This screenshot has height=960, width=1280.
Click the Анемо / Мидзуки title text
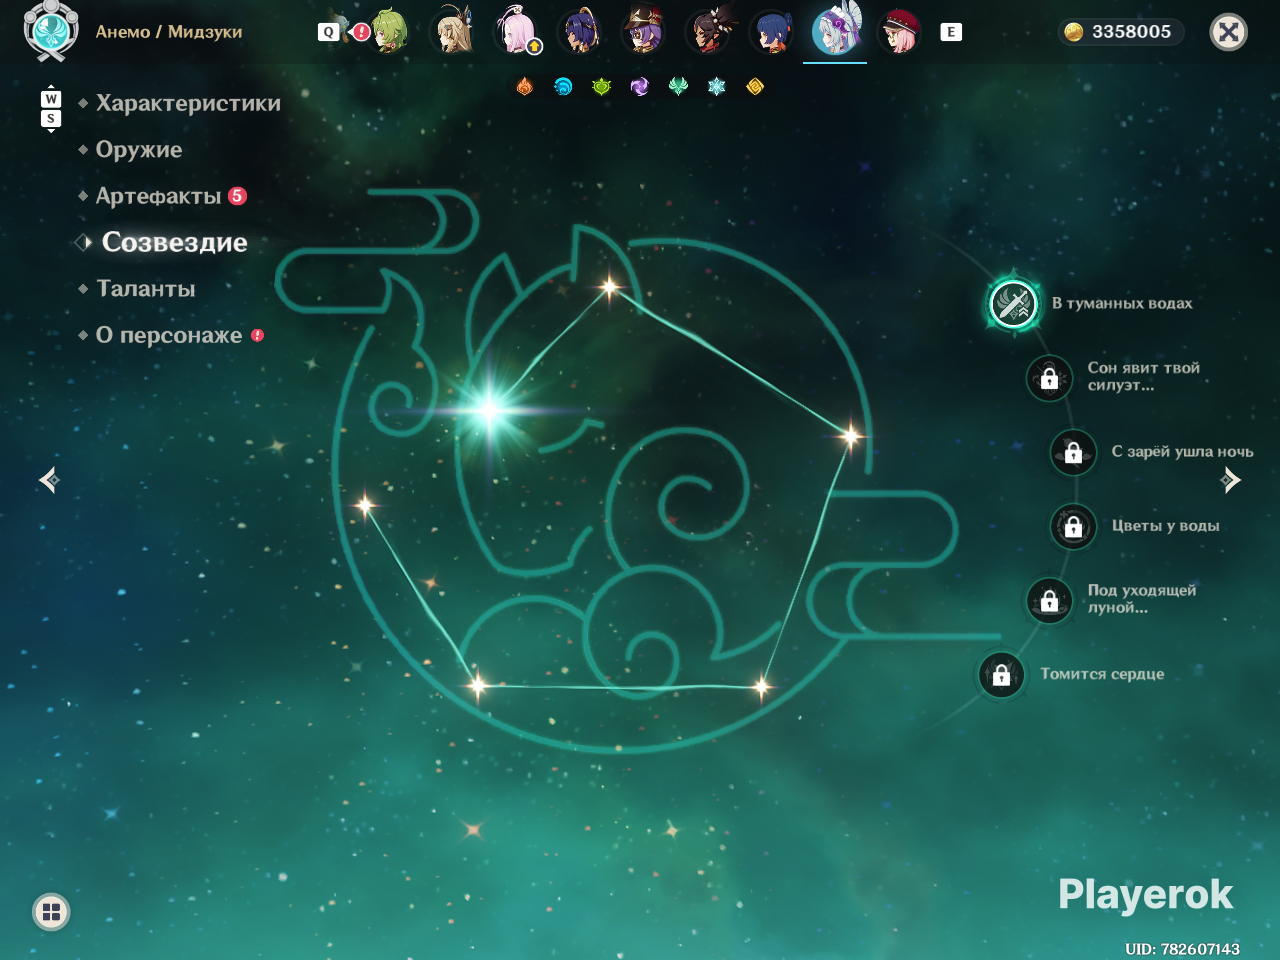point(169,32)
